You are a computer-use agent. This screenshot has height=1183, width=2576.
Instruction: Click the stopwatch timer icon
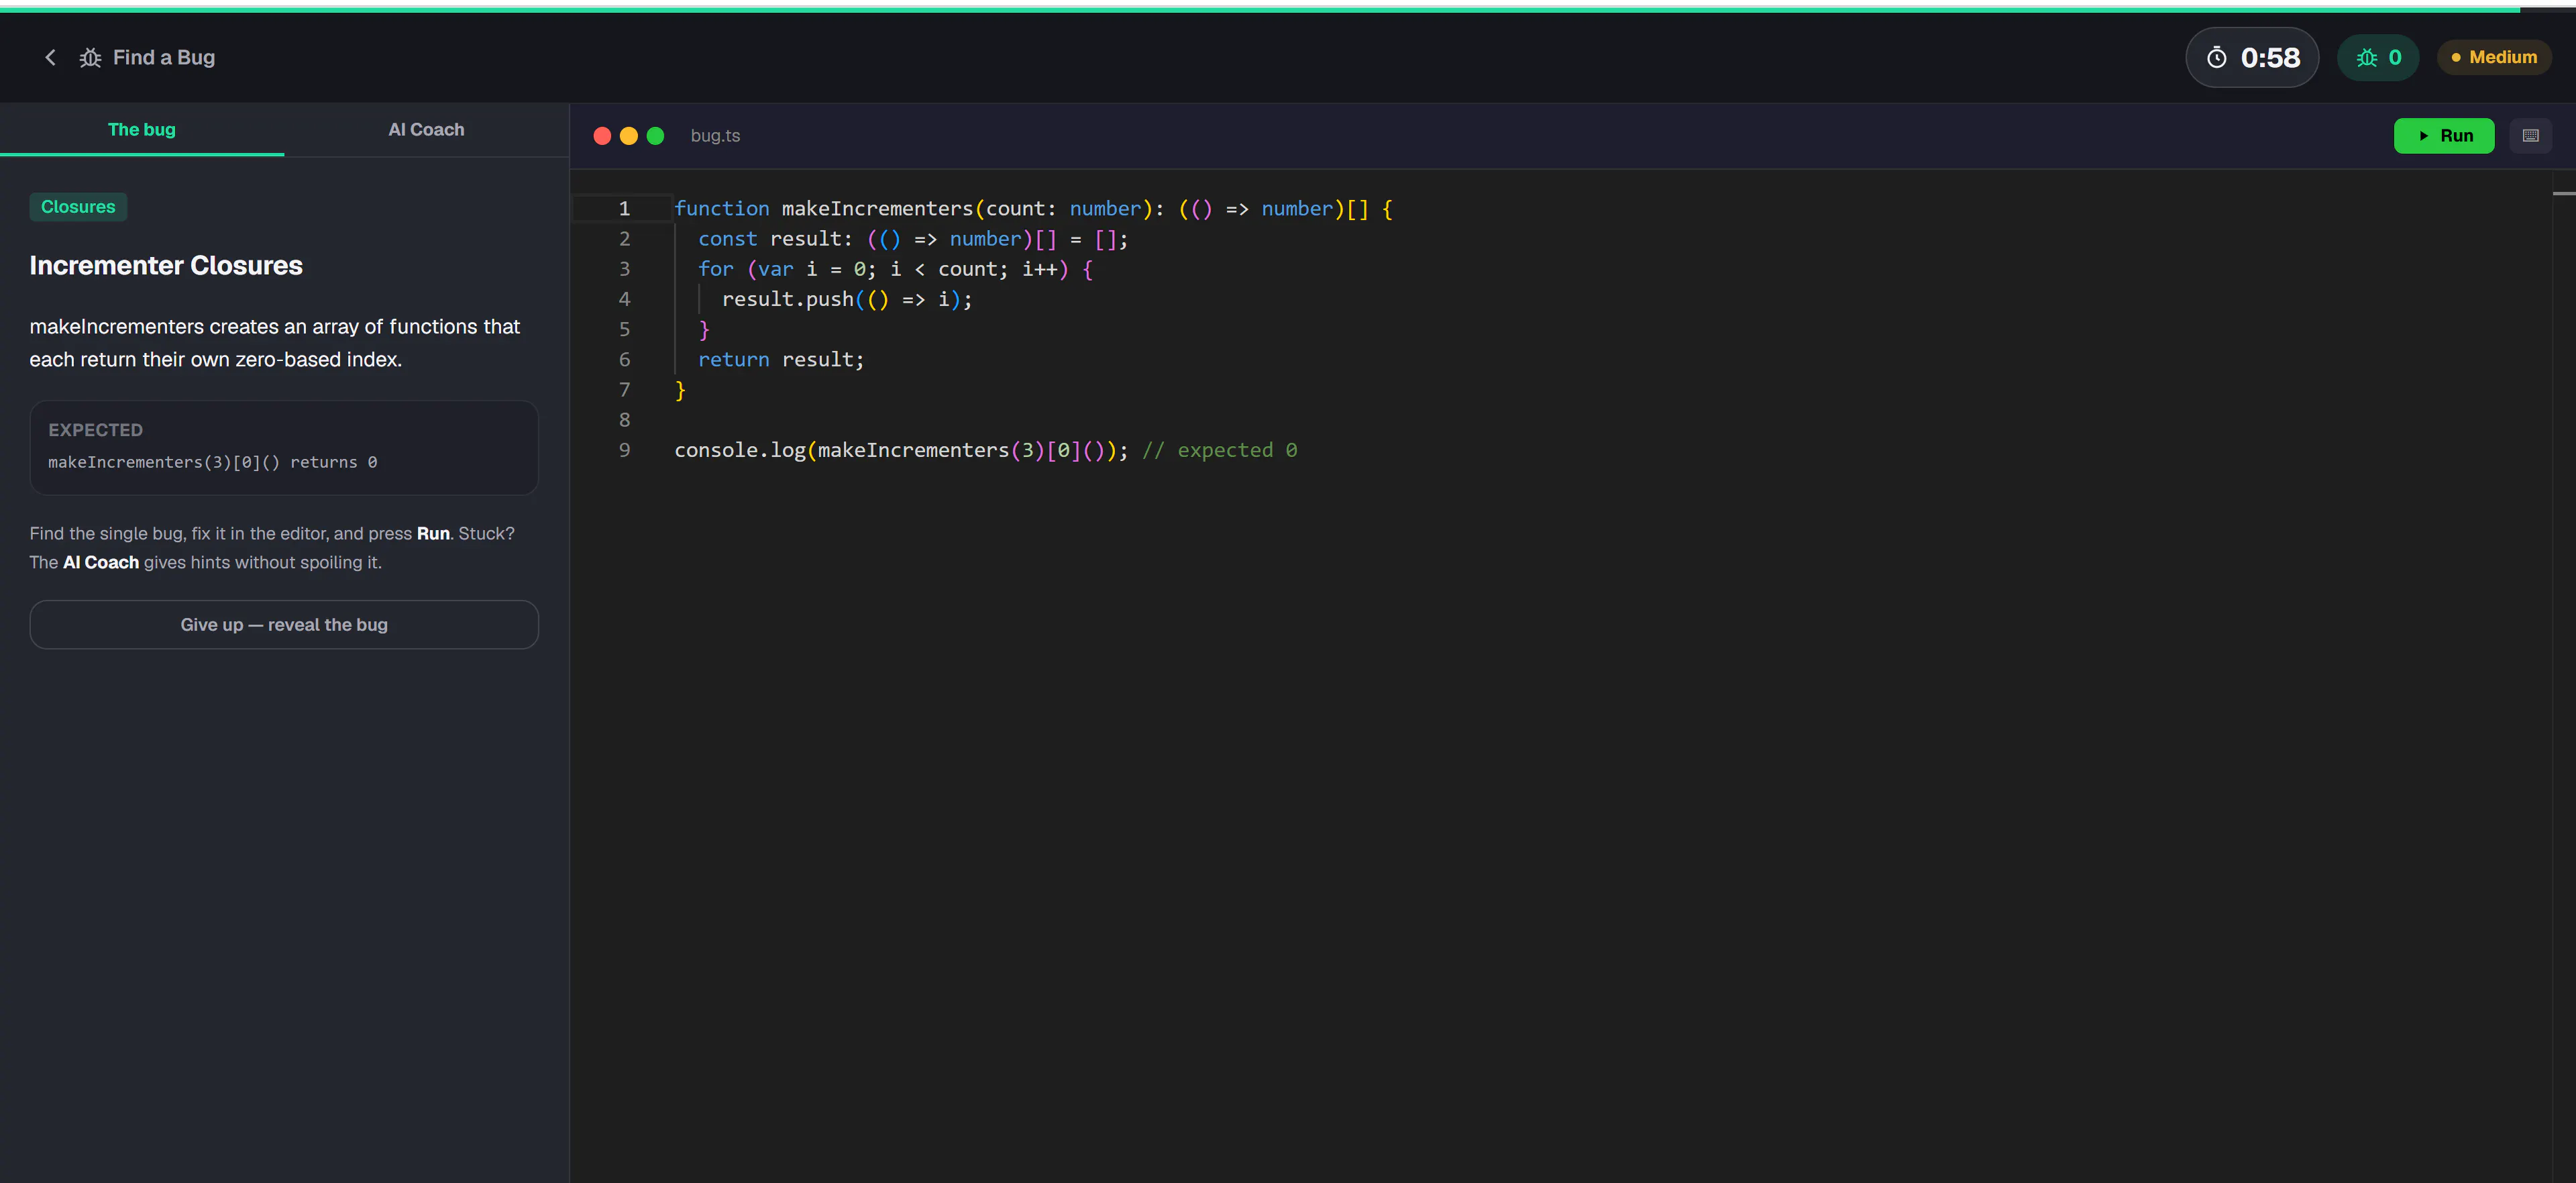click(x=2217, y=58)
